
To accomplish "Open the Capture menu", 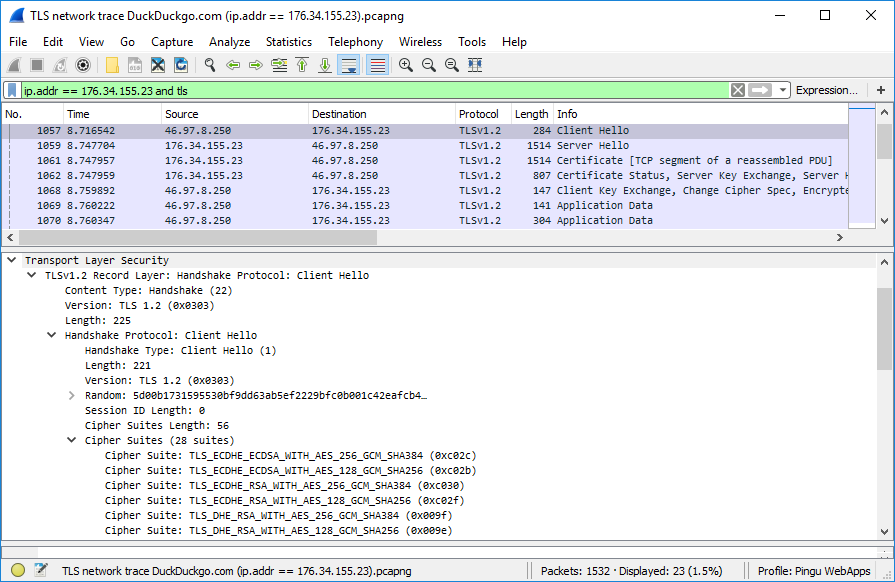I will [x=172, y=42].
